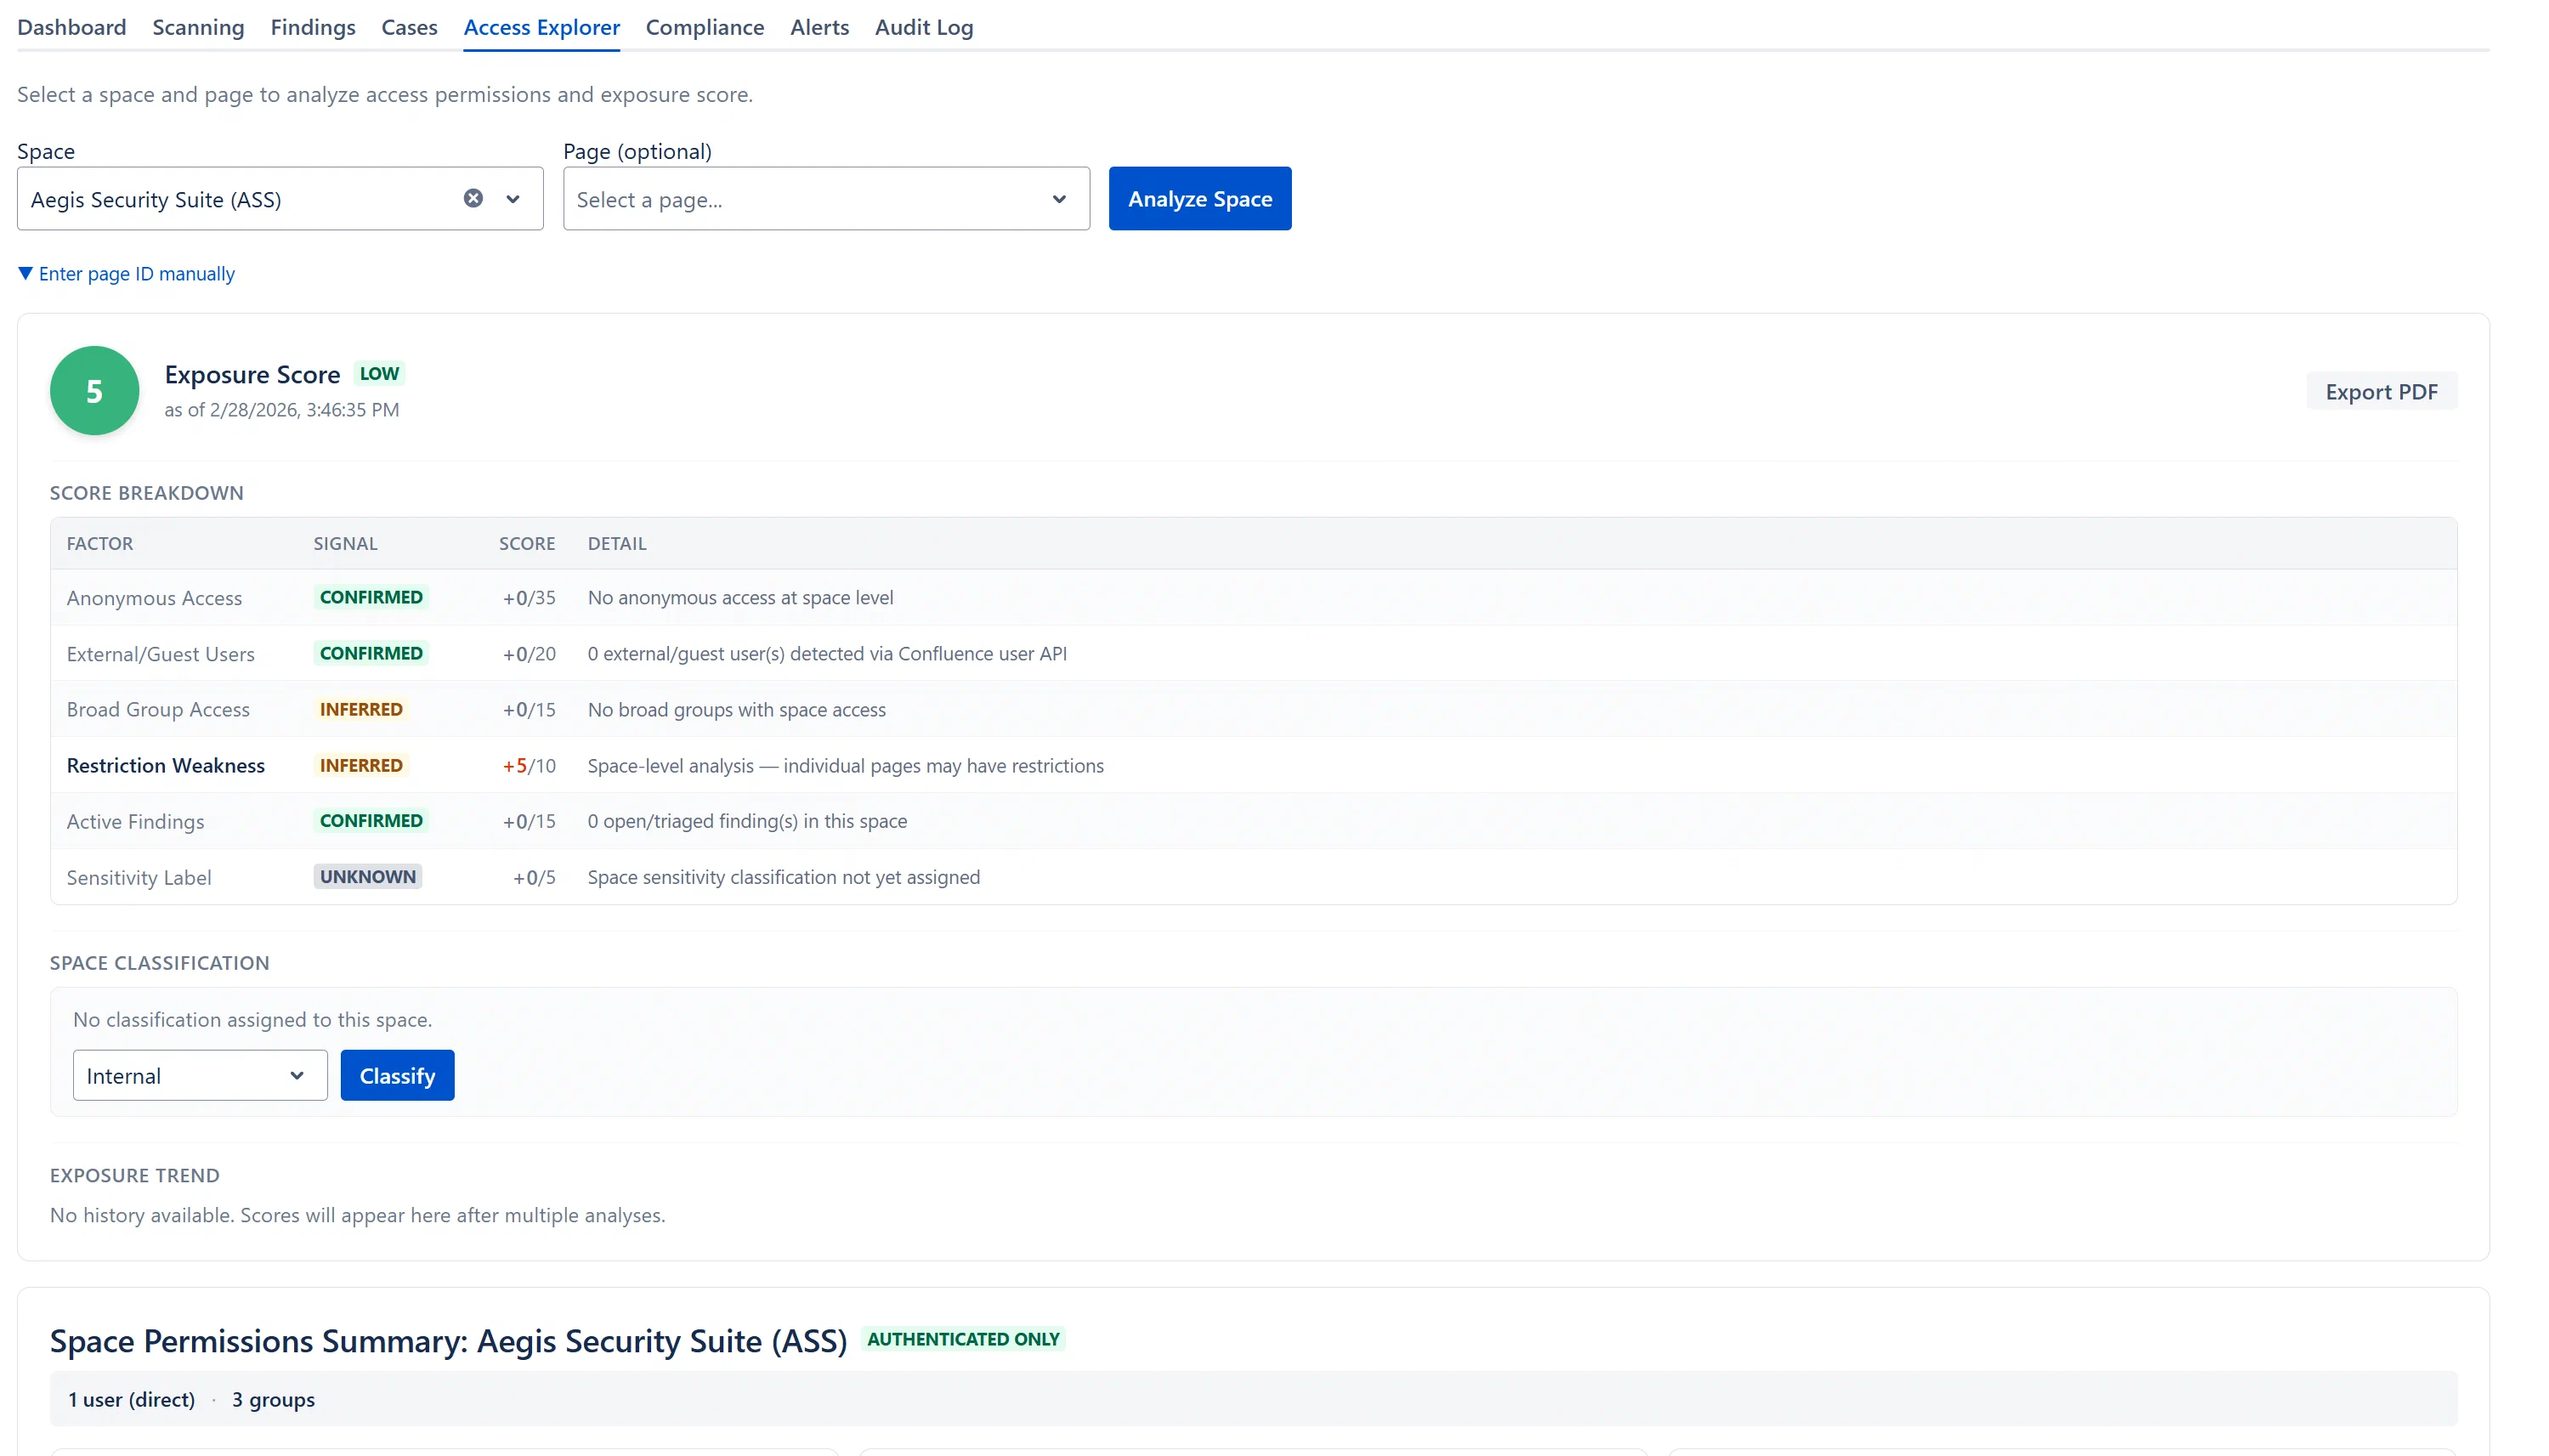Viewport: 2549px width, 1456px height.
Task: Click the External/Guest Users factor label
Action: [x=160, y=654]
